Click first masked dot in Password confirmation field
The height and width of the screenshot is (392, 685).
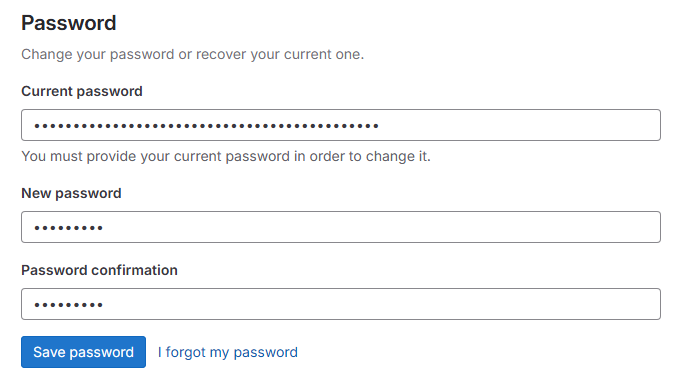[37, 305]
